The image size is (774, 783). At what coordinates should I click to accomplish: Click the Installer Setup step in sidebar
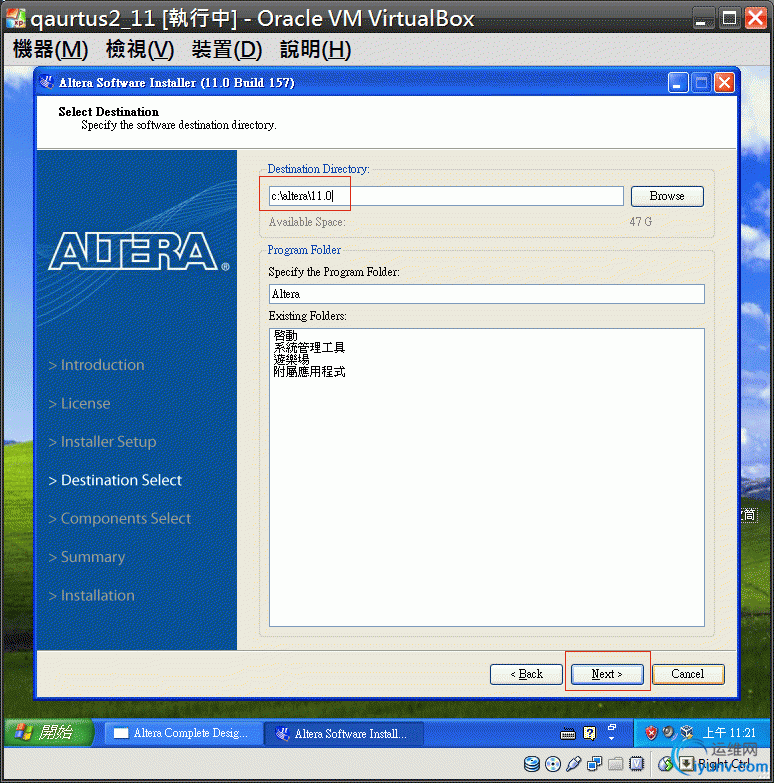click(x=102, y=442)
